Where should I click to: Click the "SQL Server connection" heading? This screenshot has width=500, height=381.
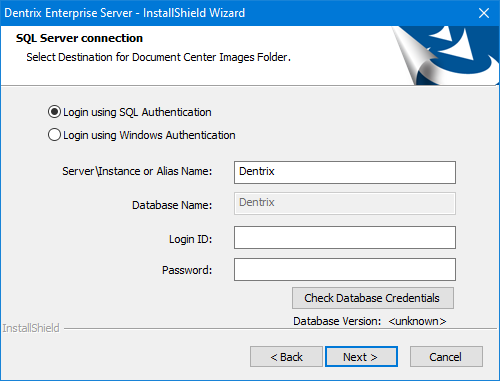(79, 38)
